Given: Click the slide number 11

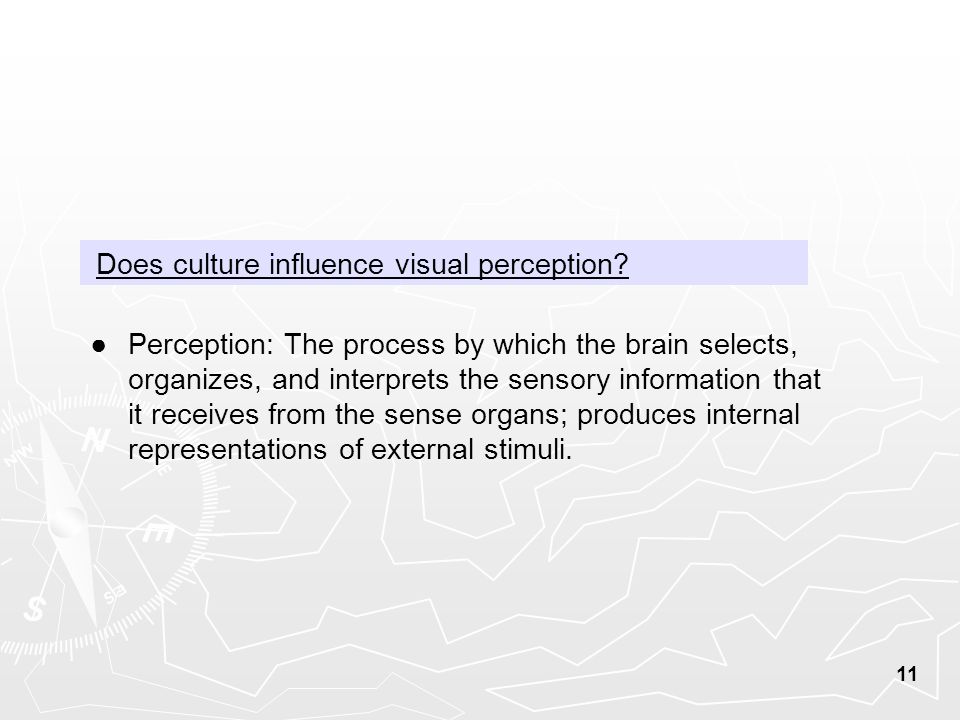Looking at the screenshot, I should 907,674.
